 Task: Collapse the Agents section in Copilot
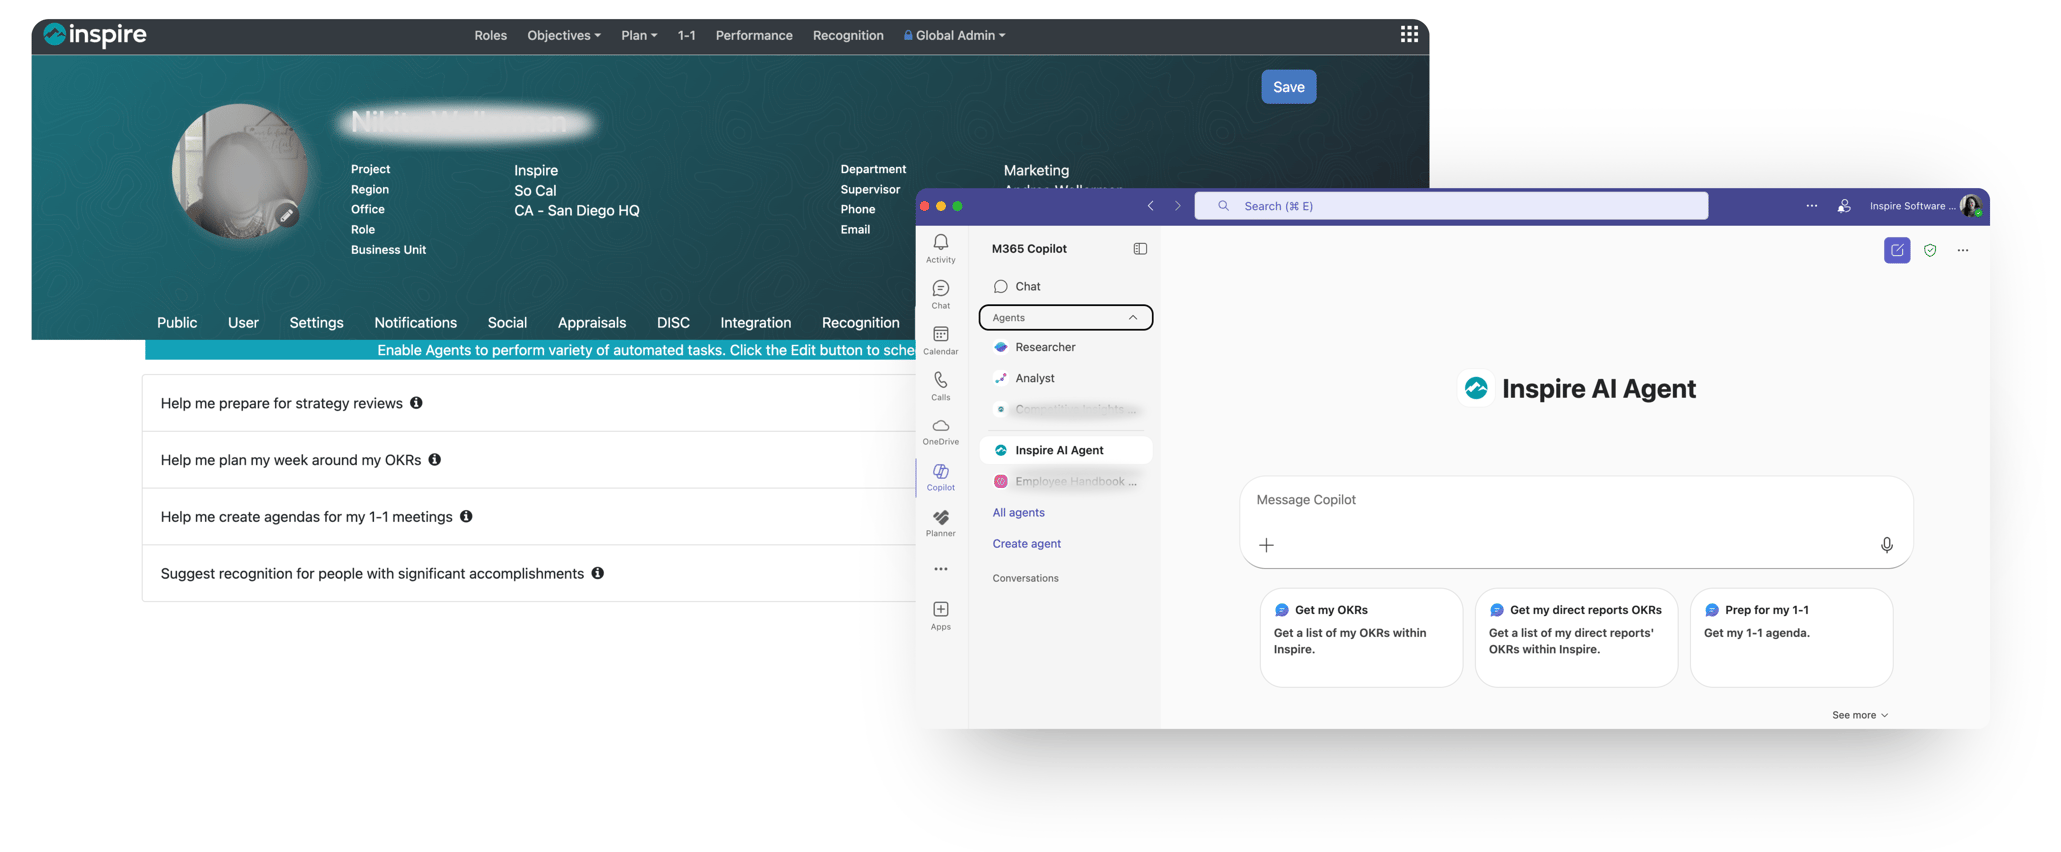tap(1065, 318)
